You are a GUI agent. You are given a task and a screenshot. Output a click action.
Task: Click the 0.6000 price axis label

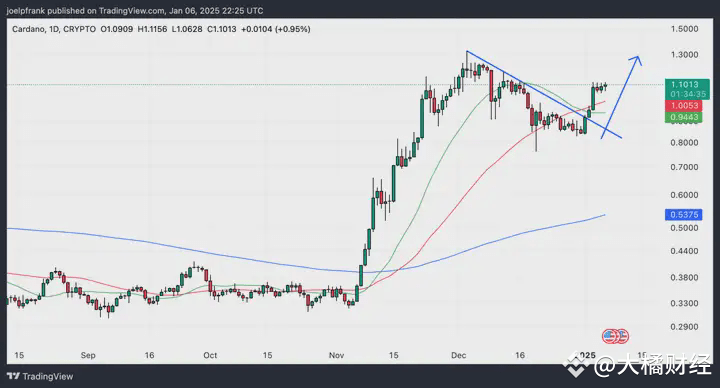coord(684,195)
